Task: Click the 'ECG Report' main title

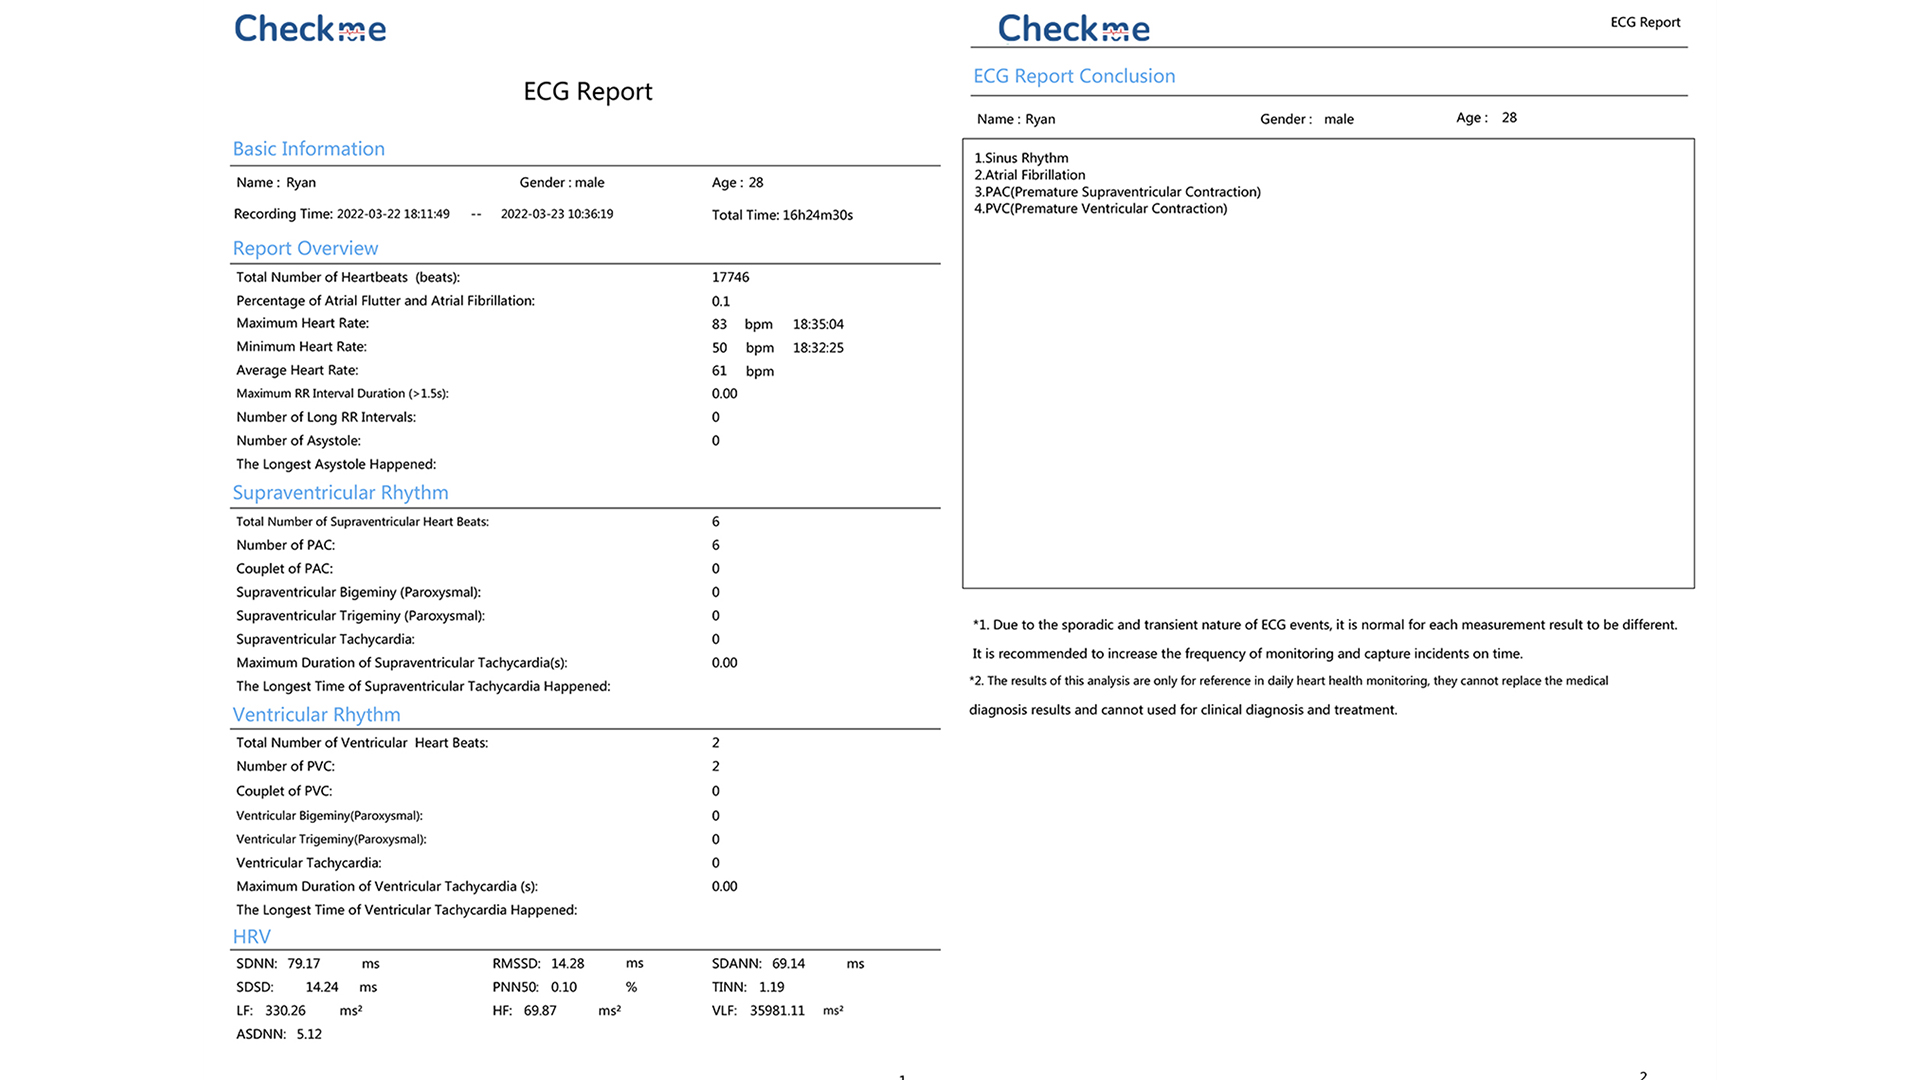Action: coord(588,91)
